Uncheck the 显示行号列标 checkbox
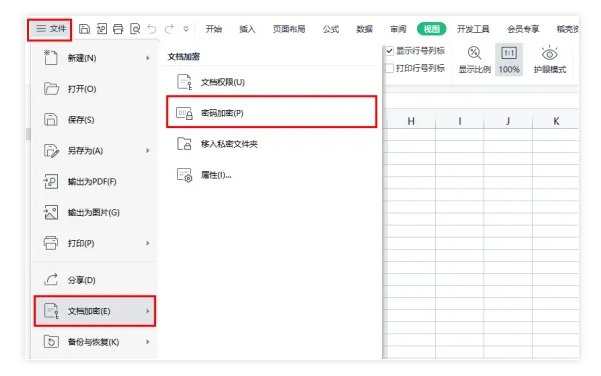This screenshot has width=601, height=376. (389, 51)
